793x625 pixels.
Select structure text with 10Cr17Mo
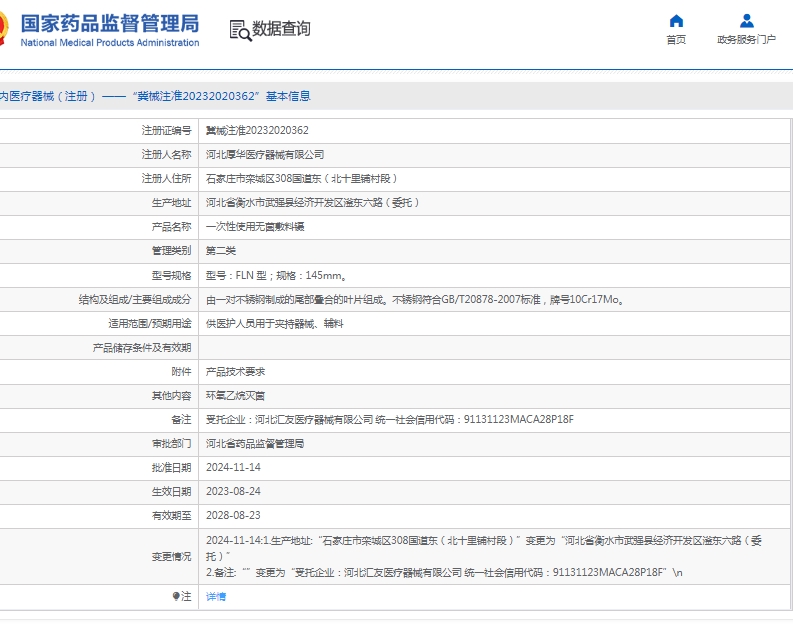click(x=415, y=299)
